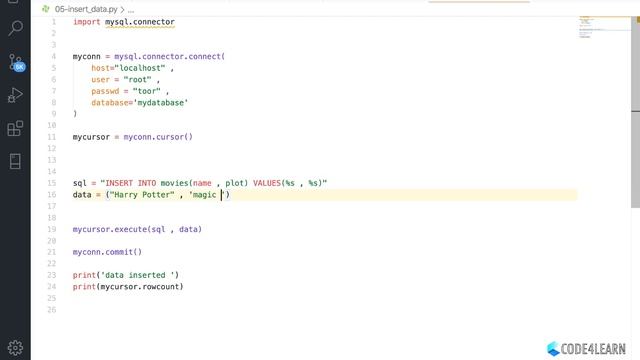This screenshot has width=640, height=360.
Task: Click line number 24 in the gutter
Action: click(x=51, y=287)
